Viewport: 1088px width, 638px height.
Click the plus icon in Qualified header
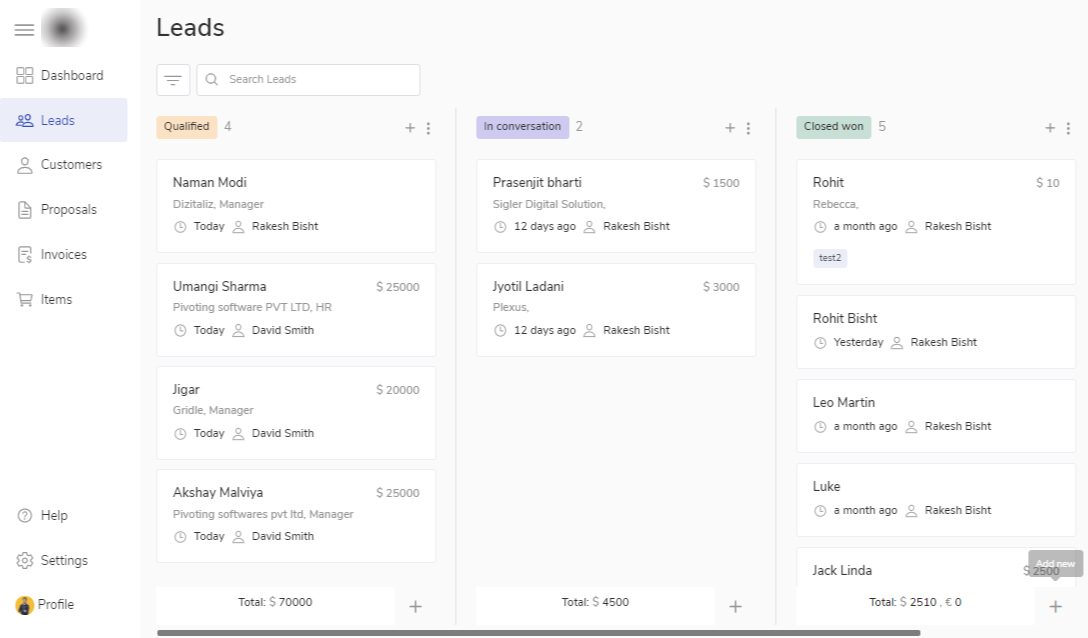pyautogui.click(x=409, y=128)
